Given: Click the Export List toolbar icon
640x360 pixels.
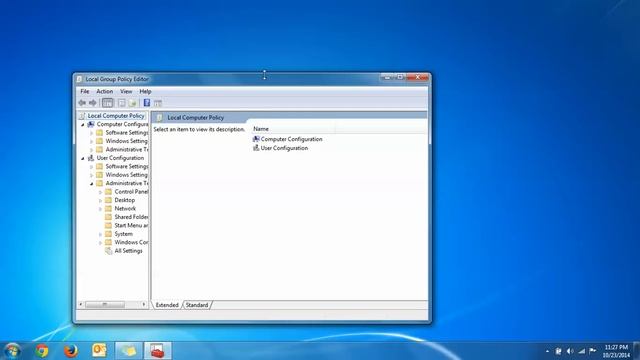Looking at the screenshot, I should click(132, 103).
